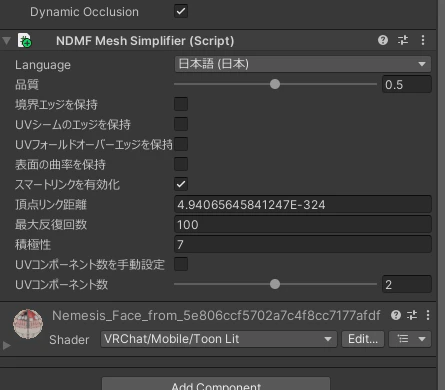Image resolution: width=445 pixels, height=390 pixels.
Task: Open NDMF Mesh Simplifier preset settings icon
Action: tap(403, 40)
